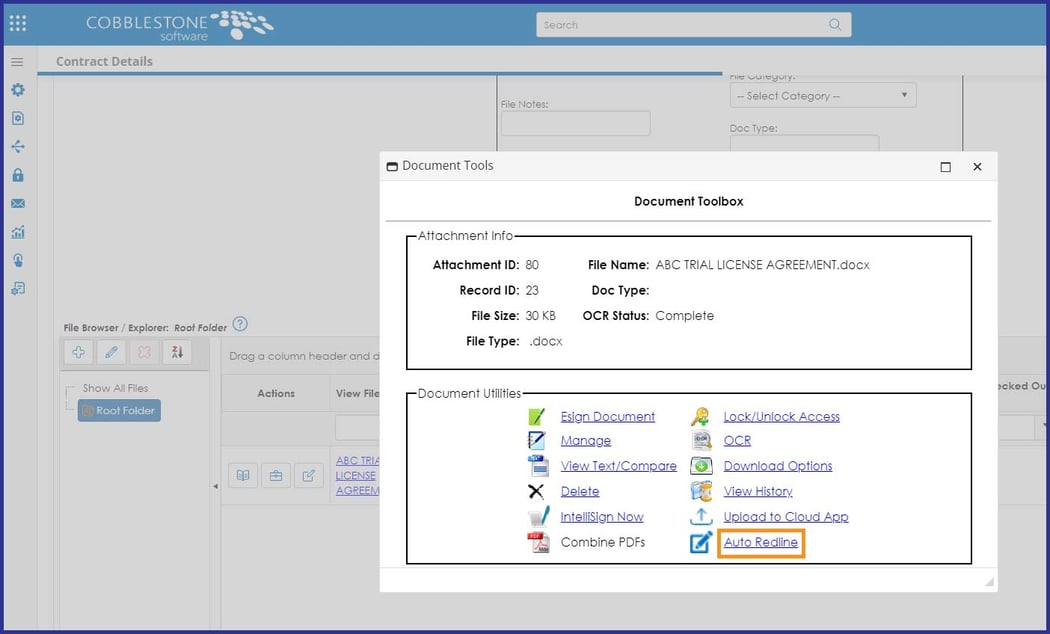The image size is (1050, 634).
Task: Open the hamburger menu below the logo
Action: tap(16, 61)
